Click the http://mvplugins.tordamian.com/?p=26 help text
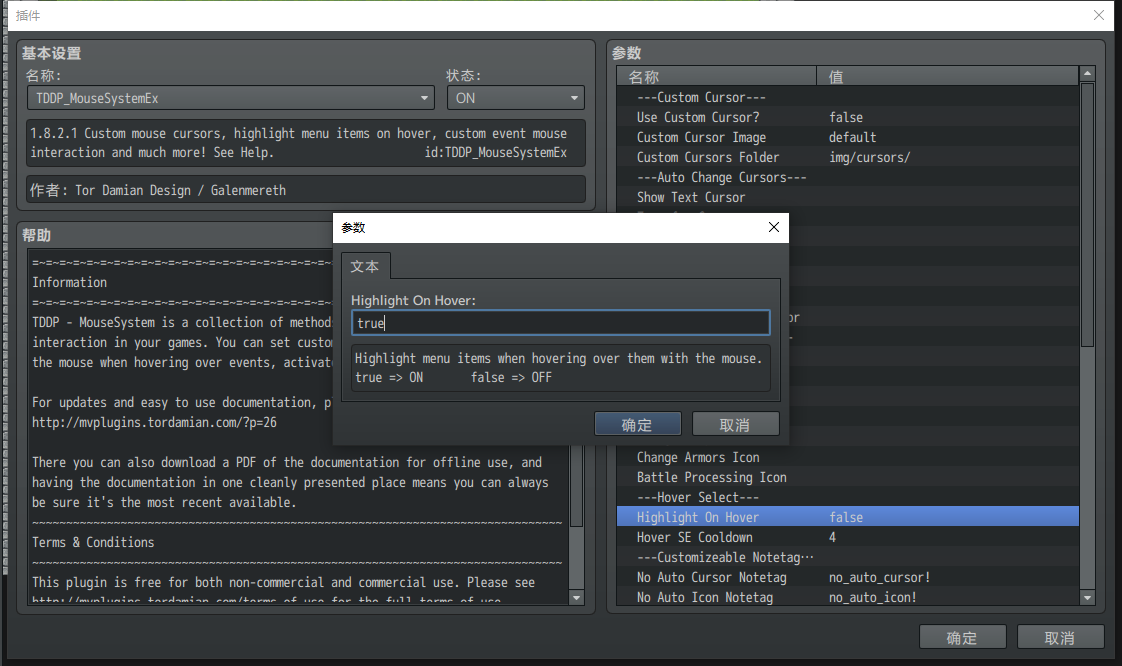The width and height of the screenshot is (1122, 666). point(155,423)
